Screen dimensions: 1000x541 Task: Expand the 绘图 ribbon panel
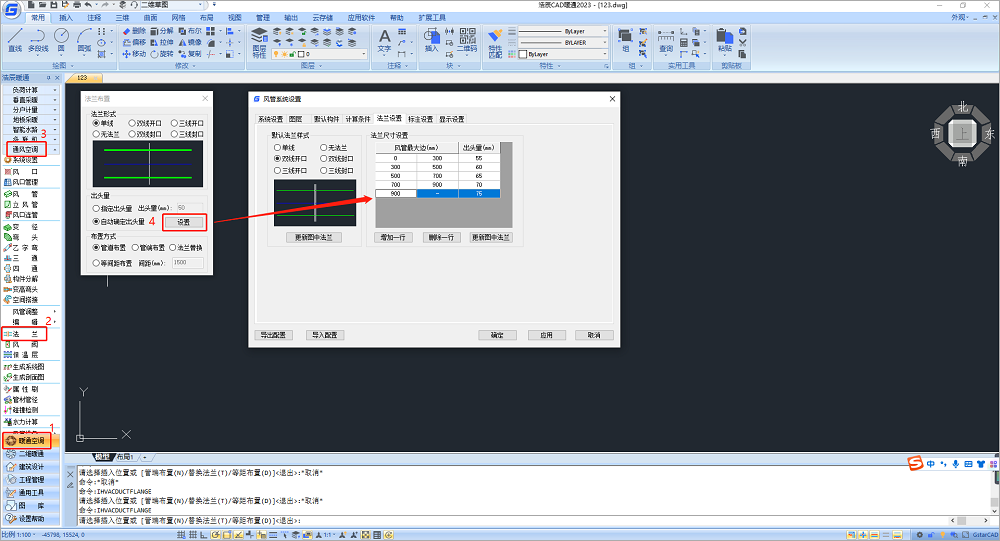[62, 65]
